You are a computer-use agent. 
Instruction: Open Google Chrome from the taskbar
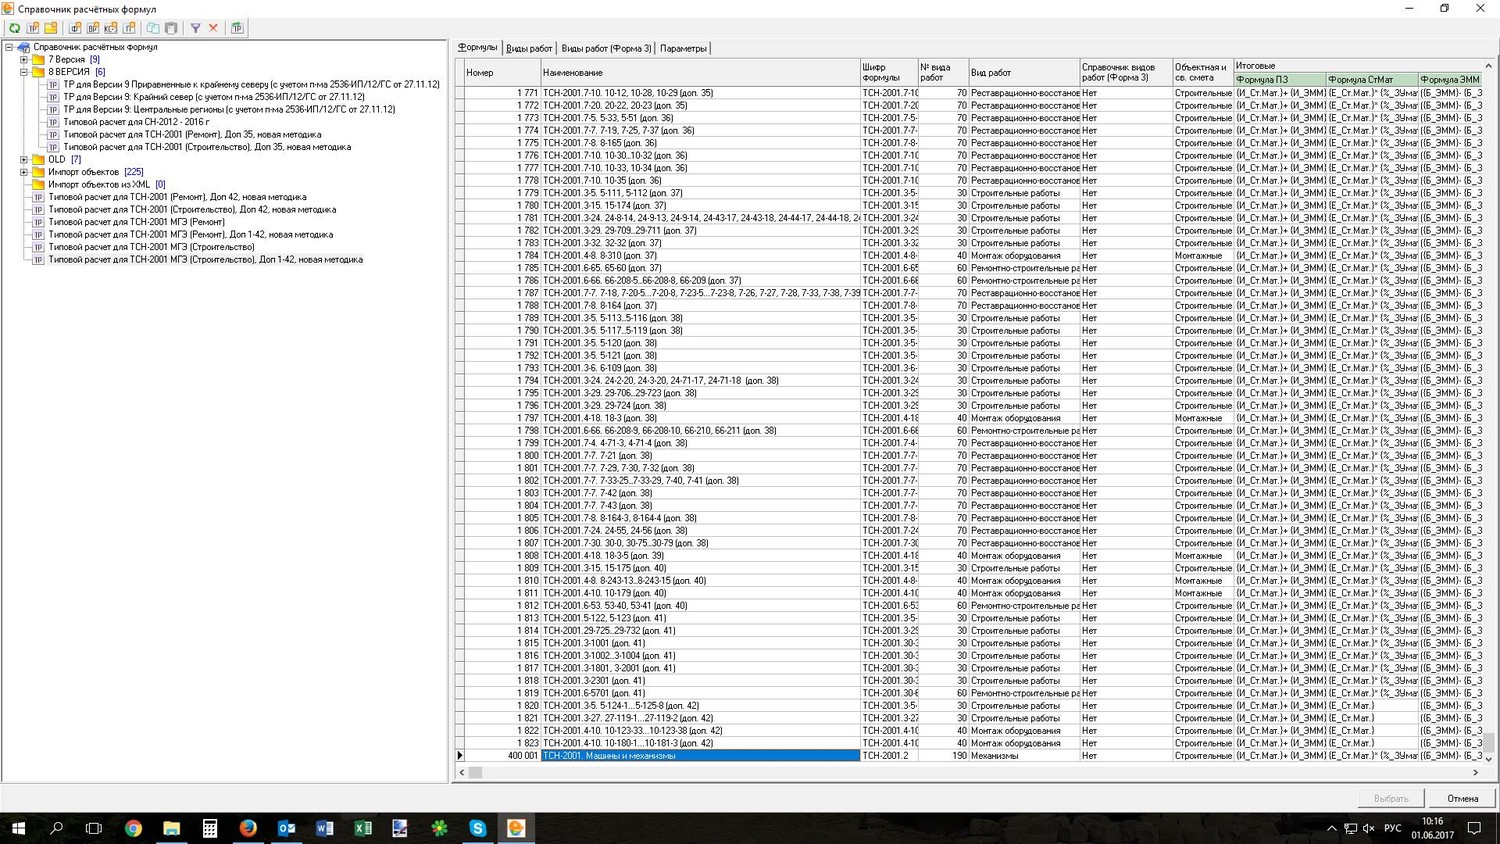coord(133,828)
